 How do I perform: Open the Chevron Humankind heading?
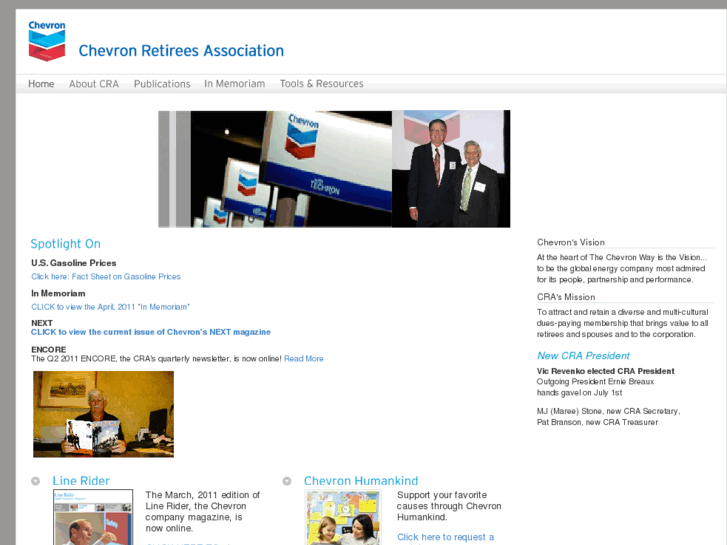click(x=361, y=481)
